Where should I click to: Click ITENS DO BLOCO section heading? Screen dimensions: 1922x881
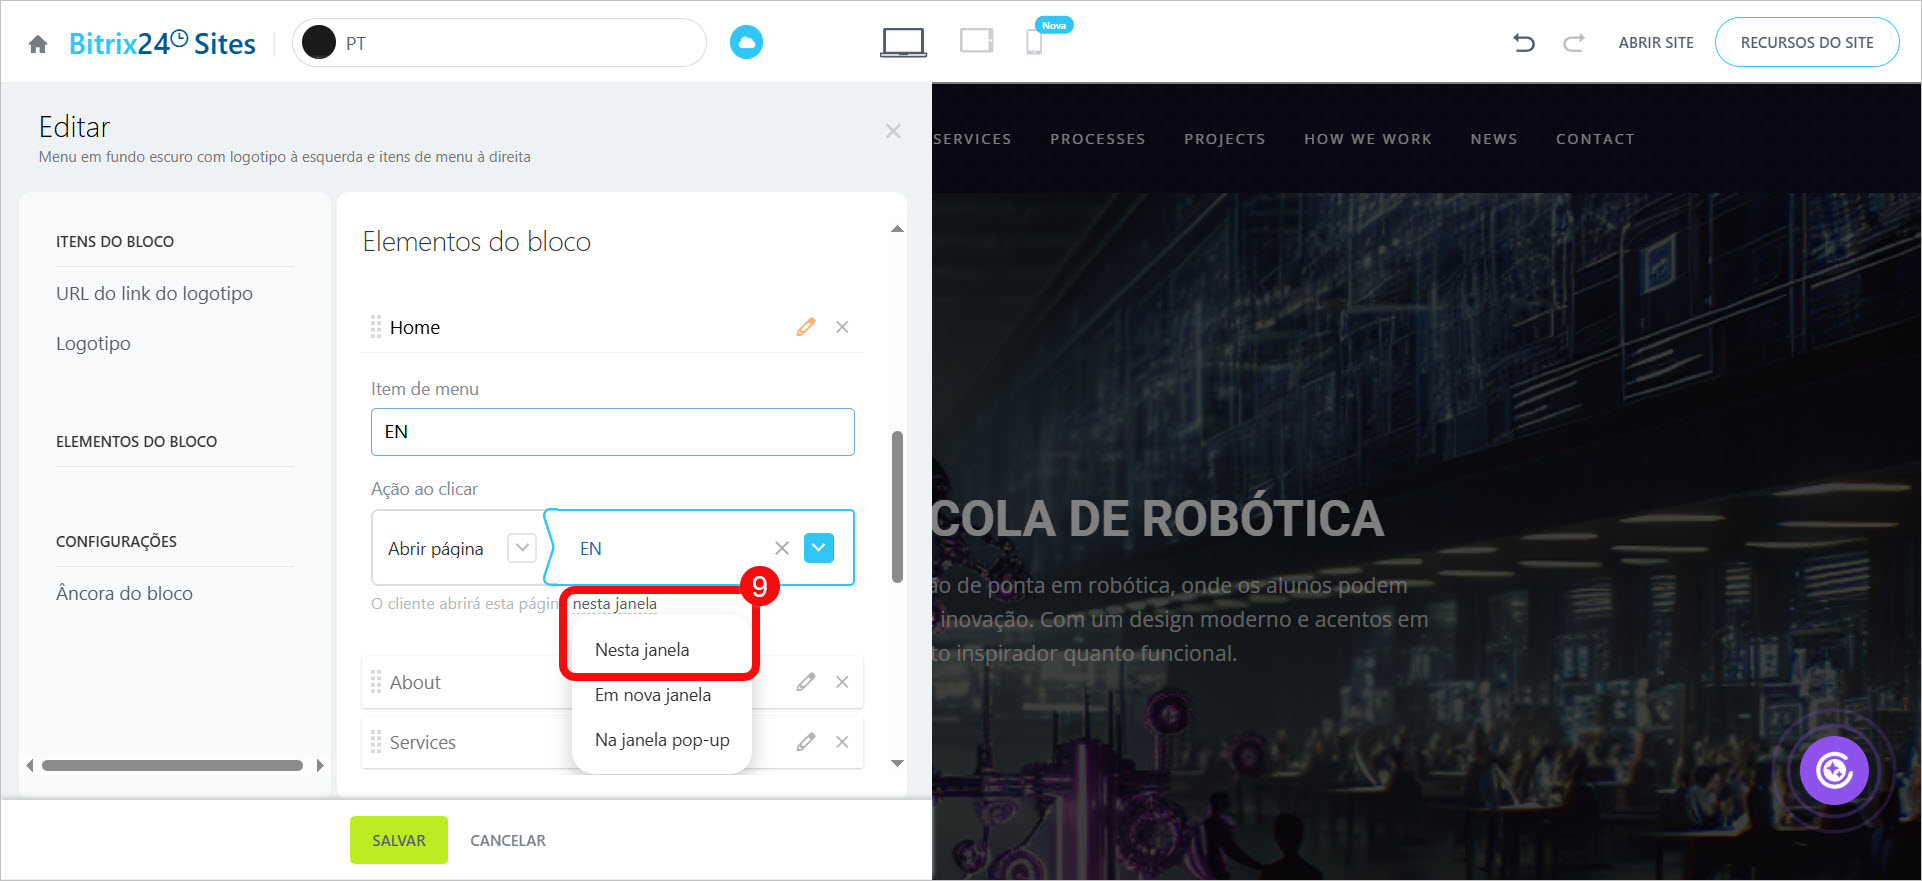tap(115, 241)
